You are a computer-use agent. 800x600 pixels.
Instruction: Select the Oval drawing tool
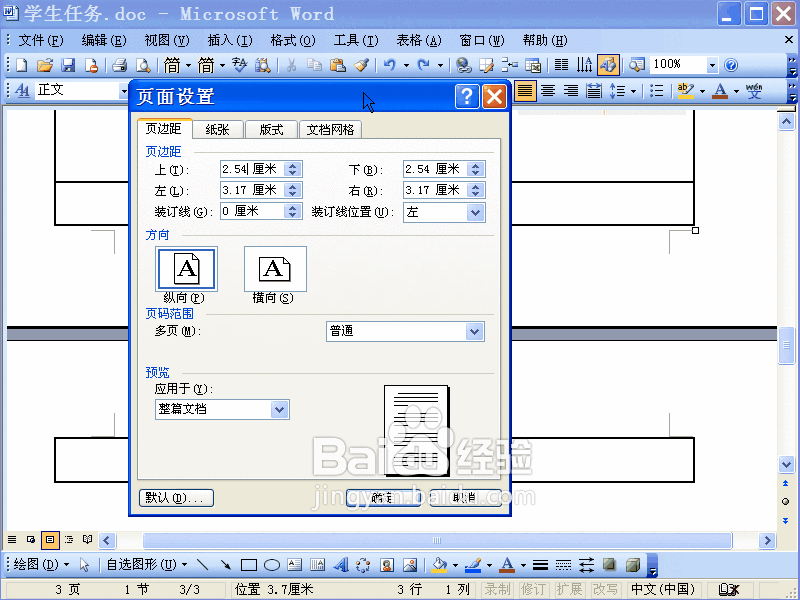click(272, 562)
